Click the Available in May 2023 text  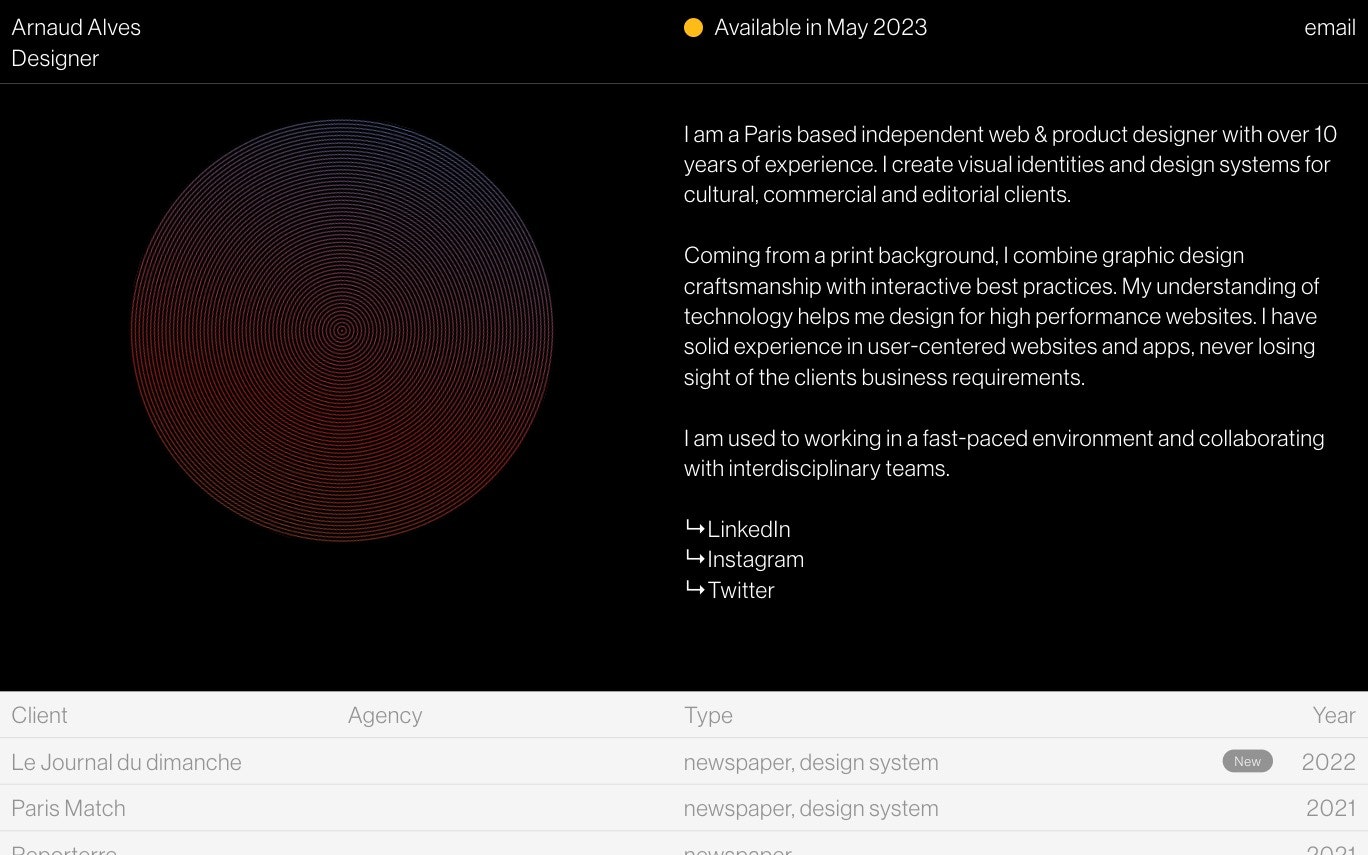coord(821,28)
